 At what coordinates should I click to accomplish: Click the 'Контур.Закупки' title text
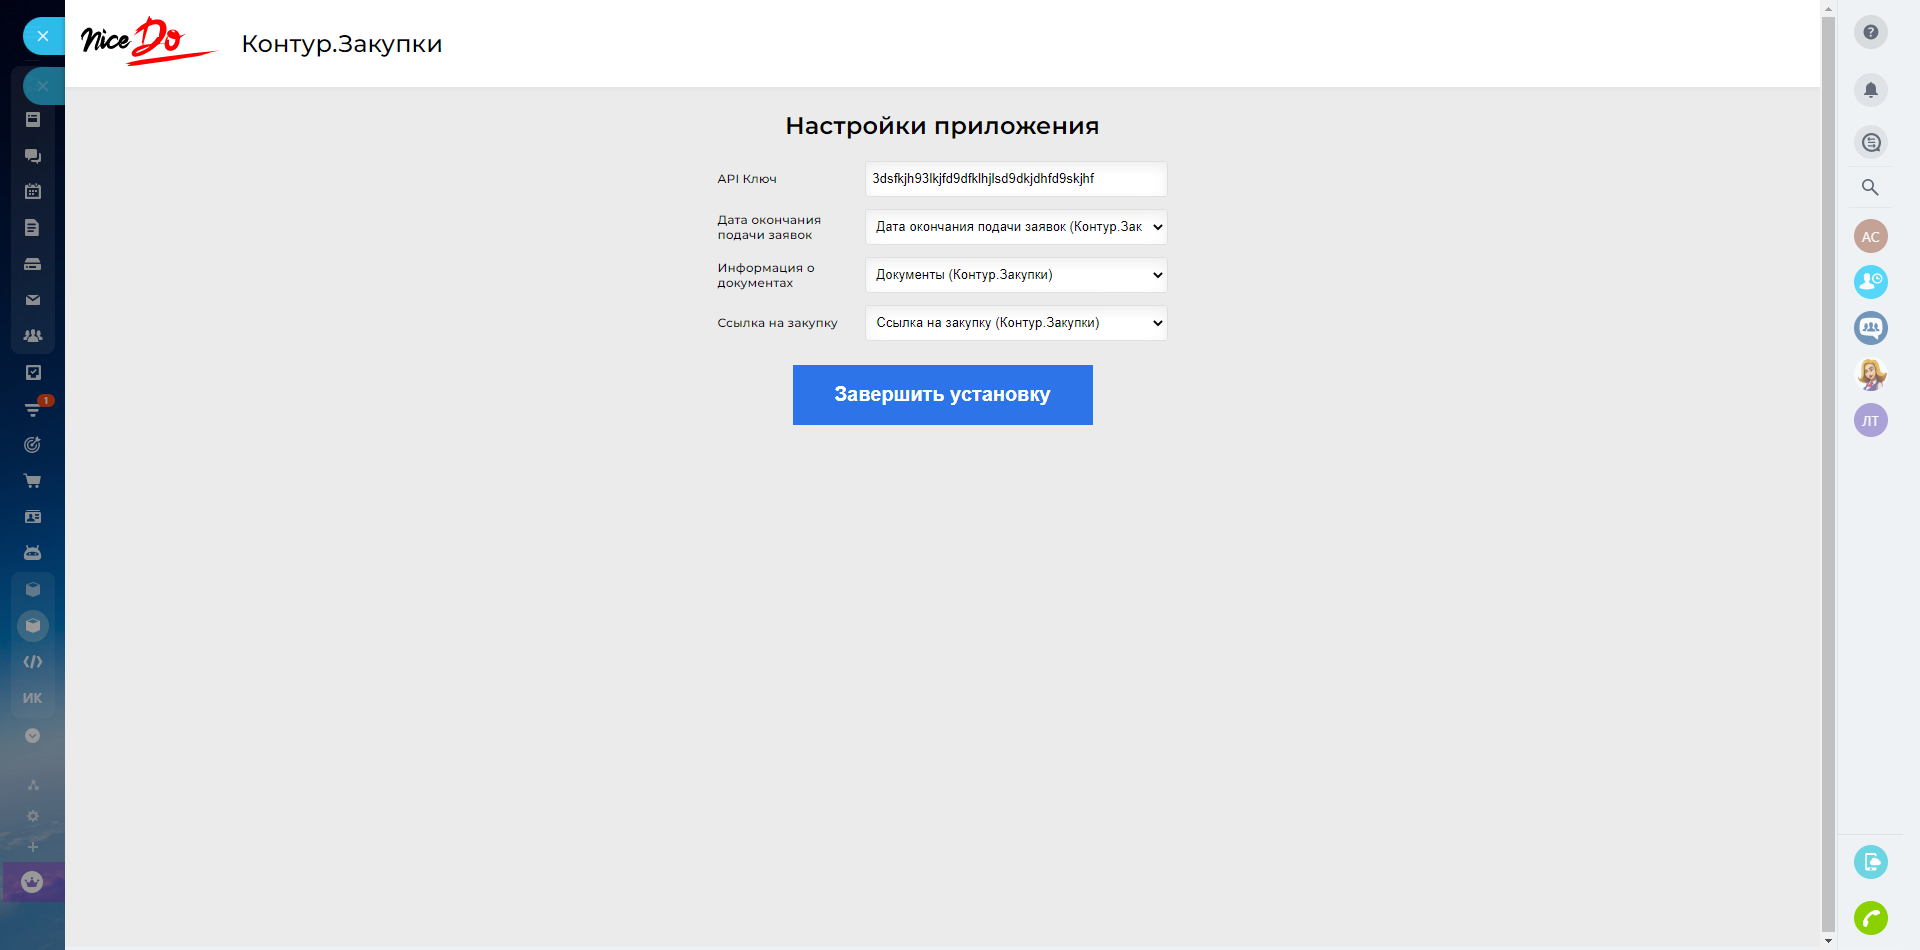tap(342, 44)
